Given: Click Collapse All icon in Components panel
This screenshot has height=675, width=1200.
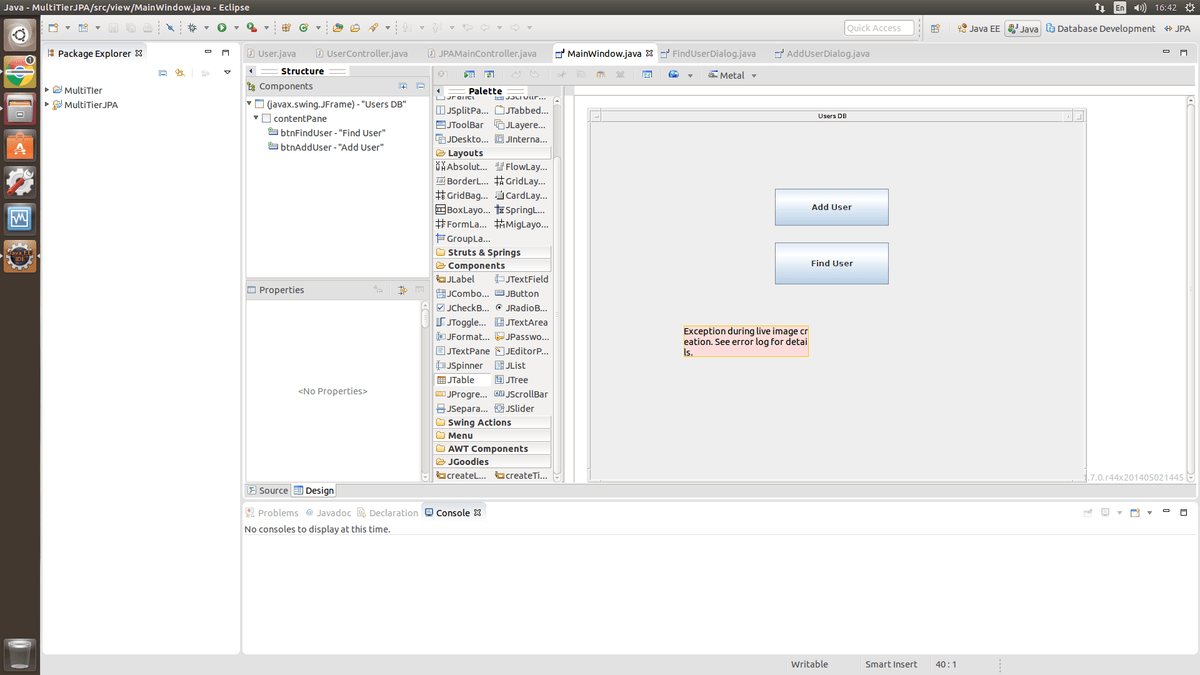Looking at the screenshot, I should pyautogui.click(x=421, y=86).
